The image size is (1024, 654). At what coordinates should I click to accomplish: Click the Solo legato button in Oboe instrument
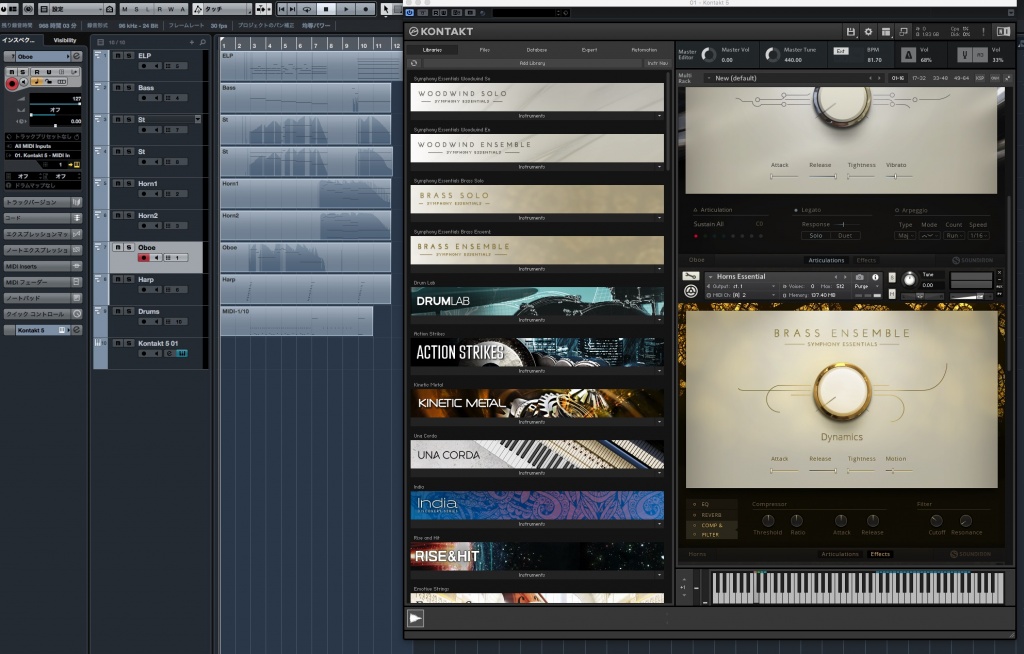pyautogui.click(x=816, y=236)
